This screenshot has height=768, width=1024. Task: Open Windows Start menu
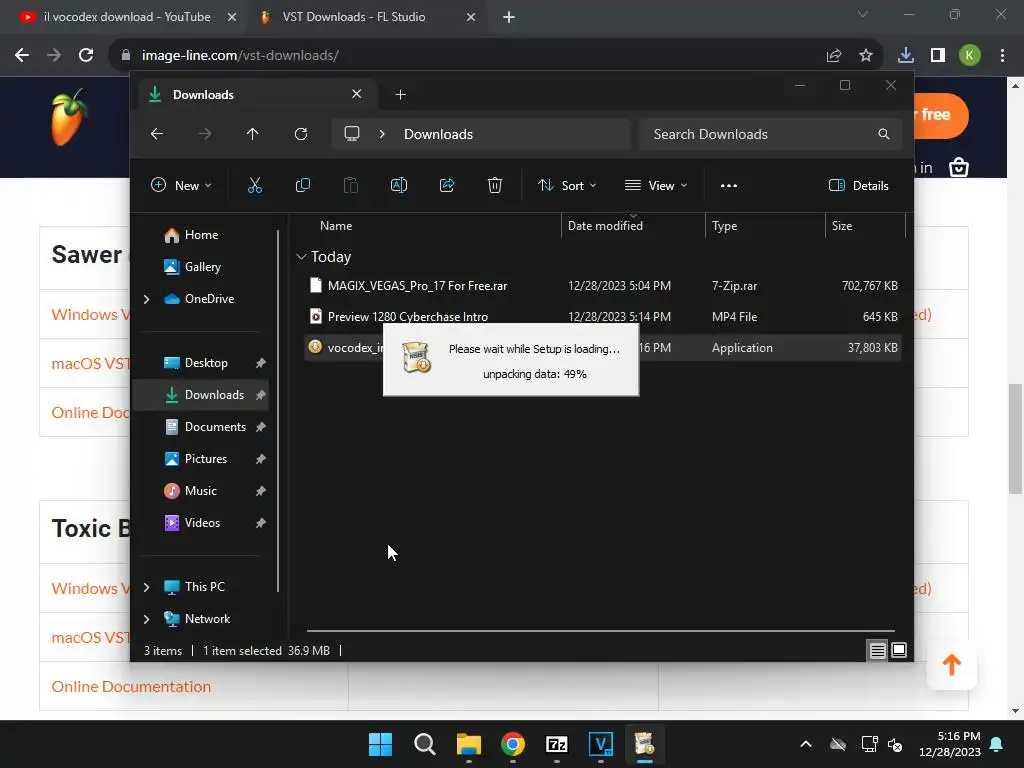coord(381,744)
